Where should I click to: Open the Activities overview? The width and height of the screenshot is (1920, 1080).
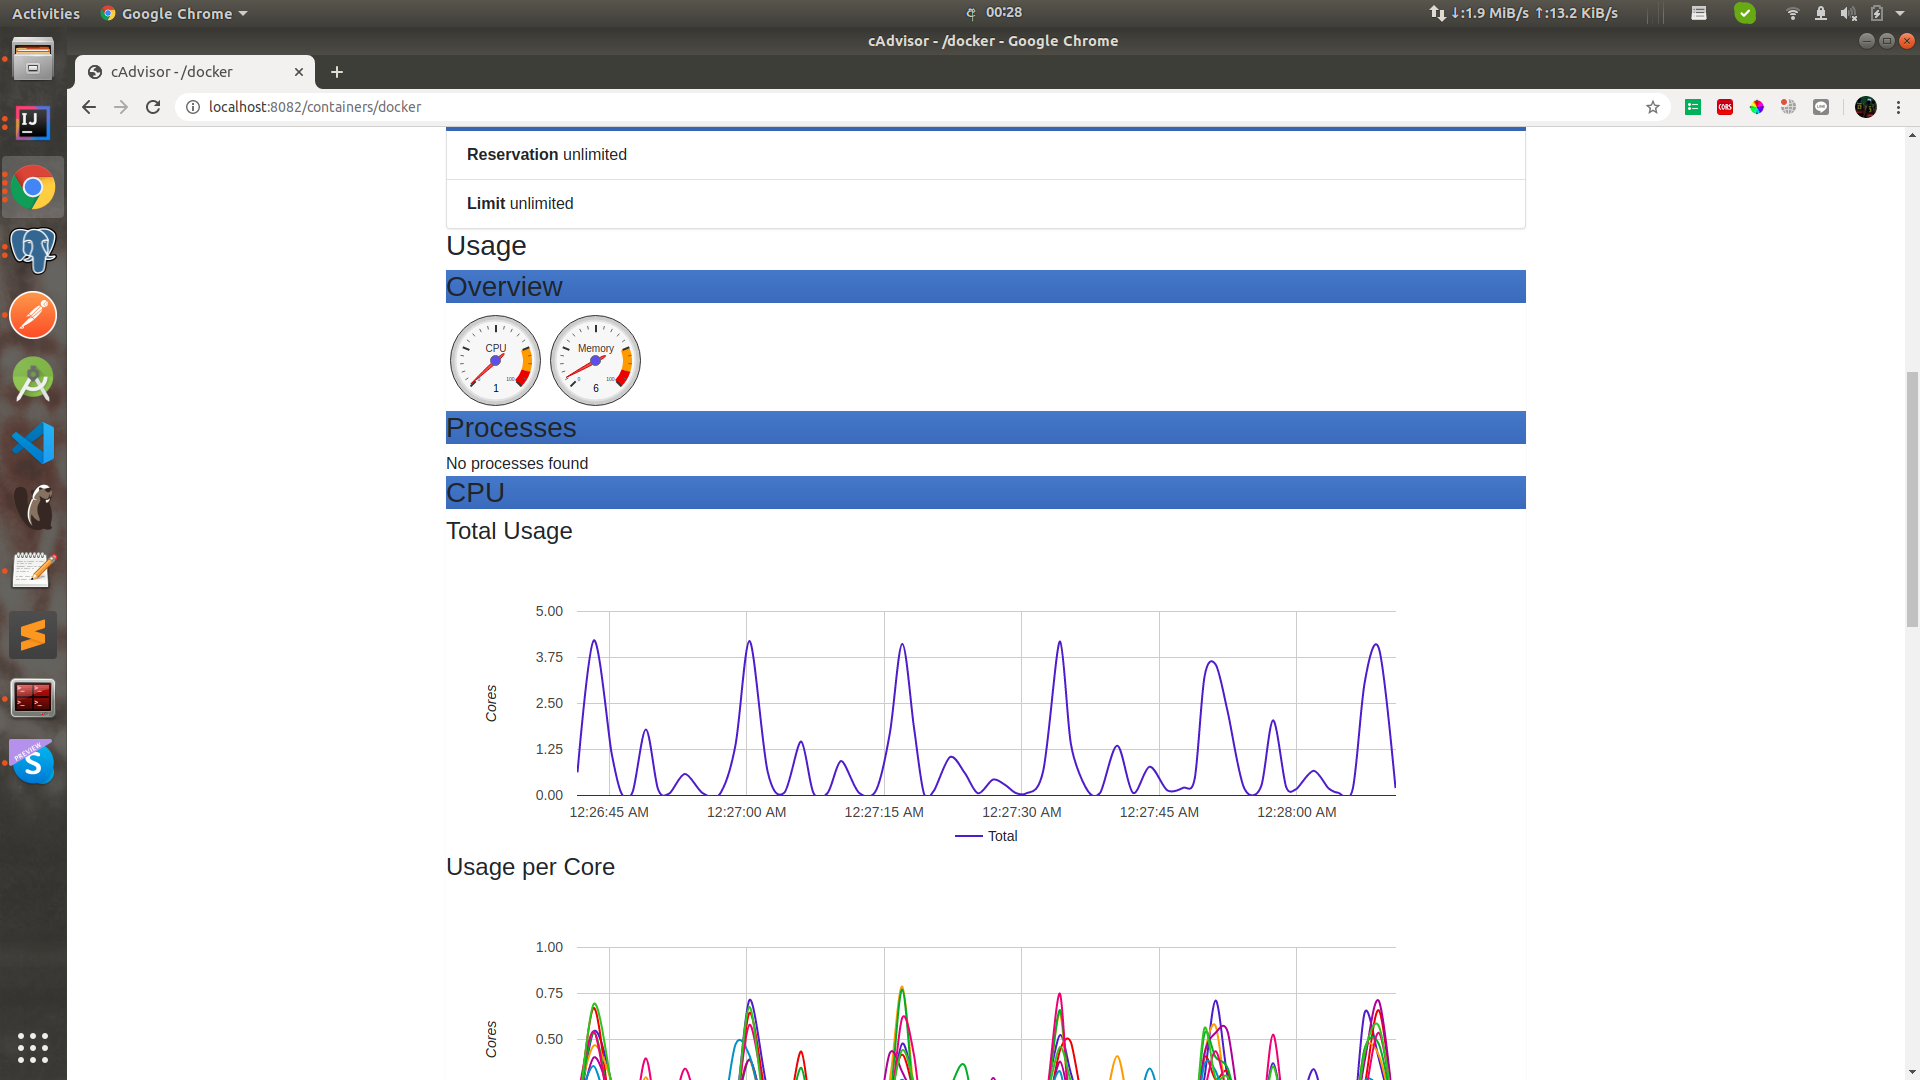coord(46,13)
